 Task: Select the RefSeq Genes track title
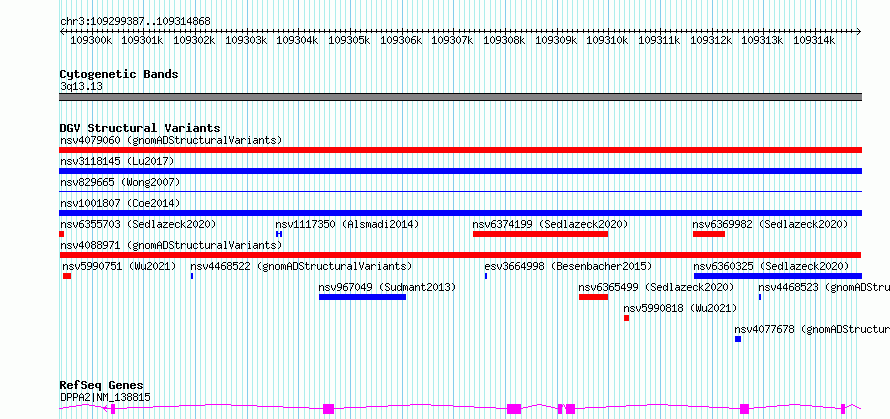tap(101, 386)
